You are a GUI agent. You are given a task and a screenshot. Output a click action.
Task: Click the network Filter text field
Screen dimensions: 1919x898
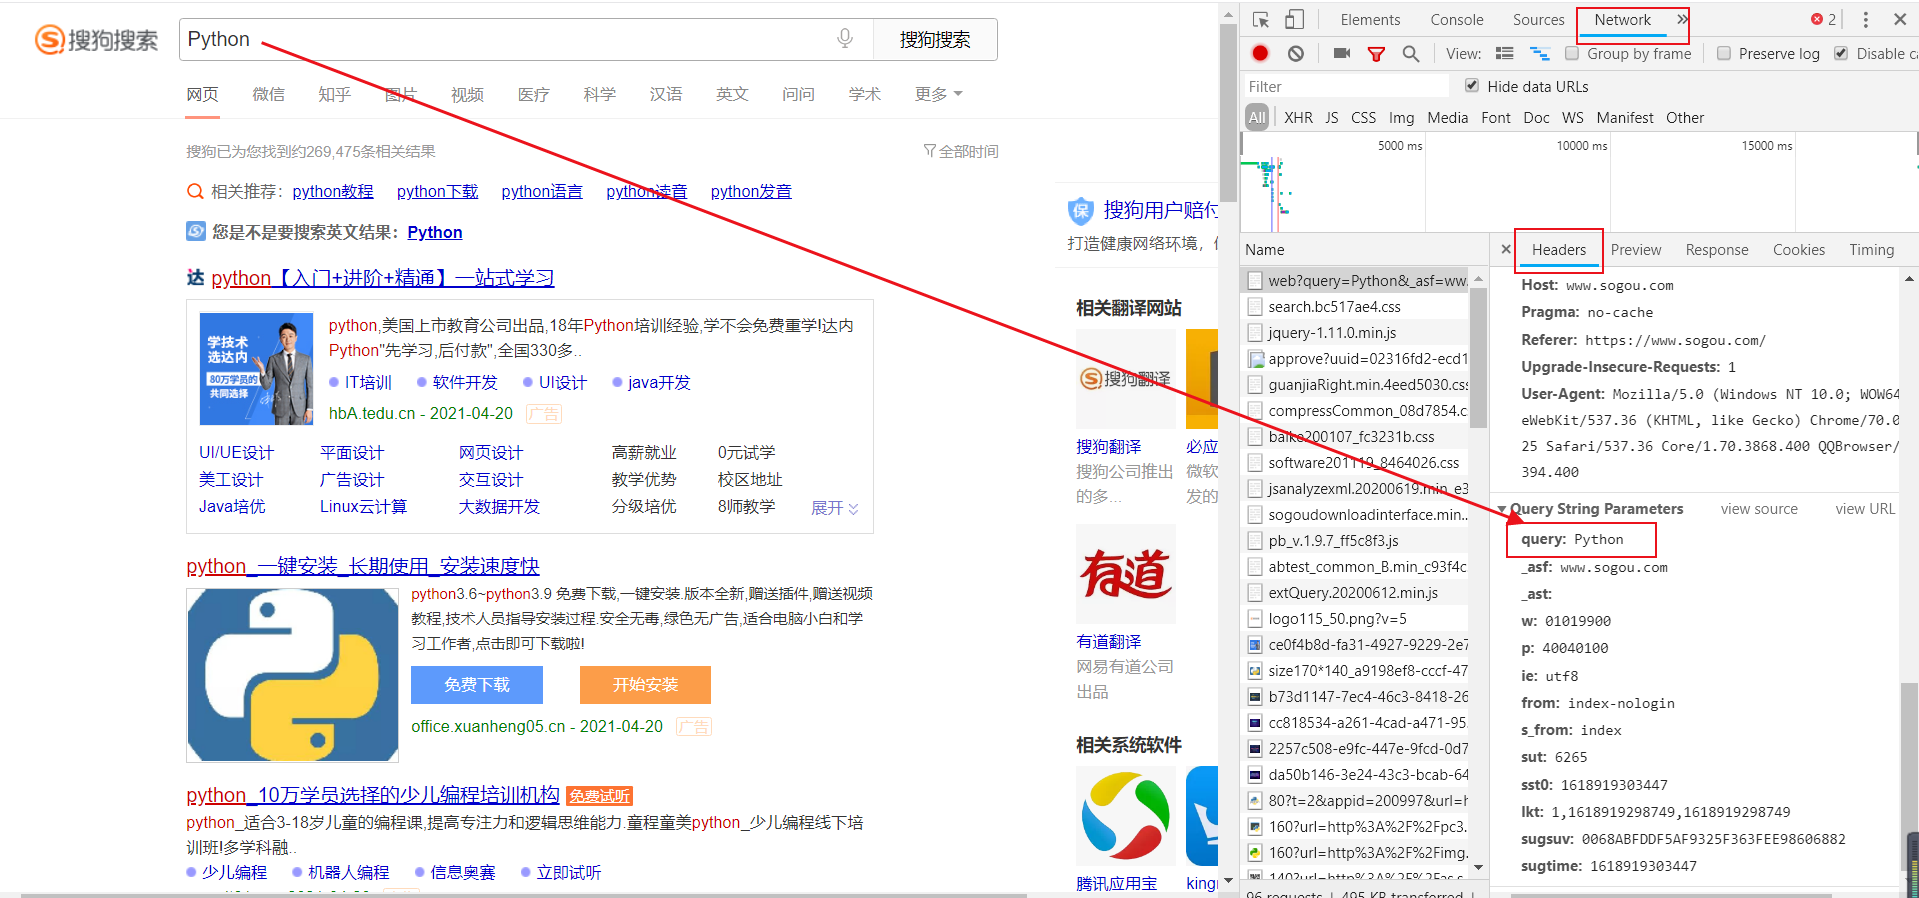click(x=1345, y=86)
